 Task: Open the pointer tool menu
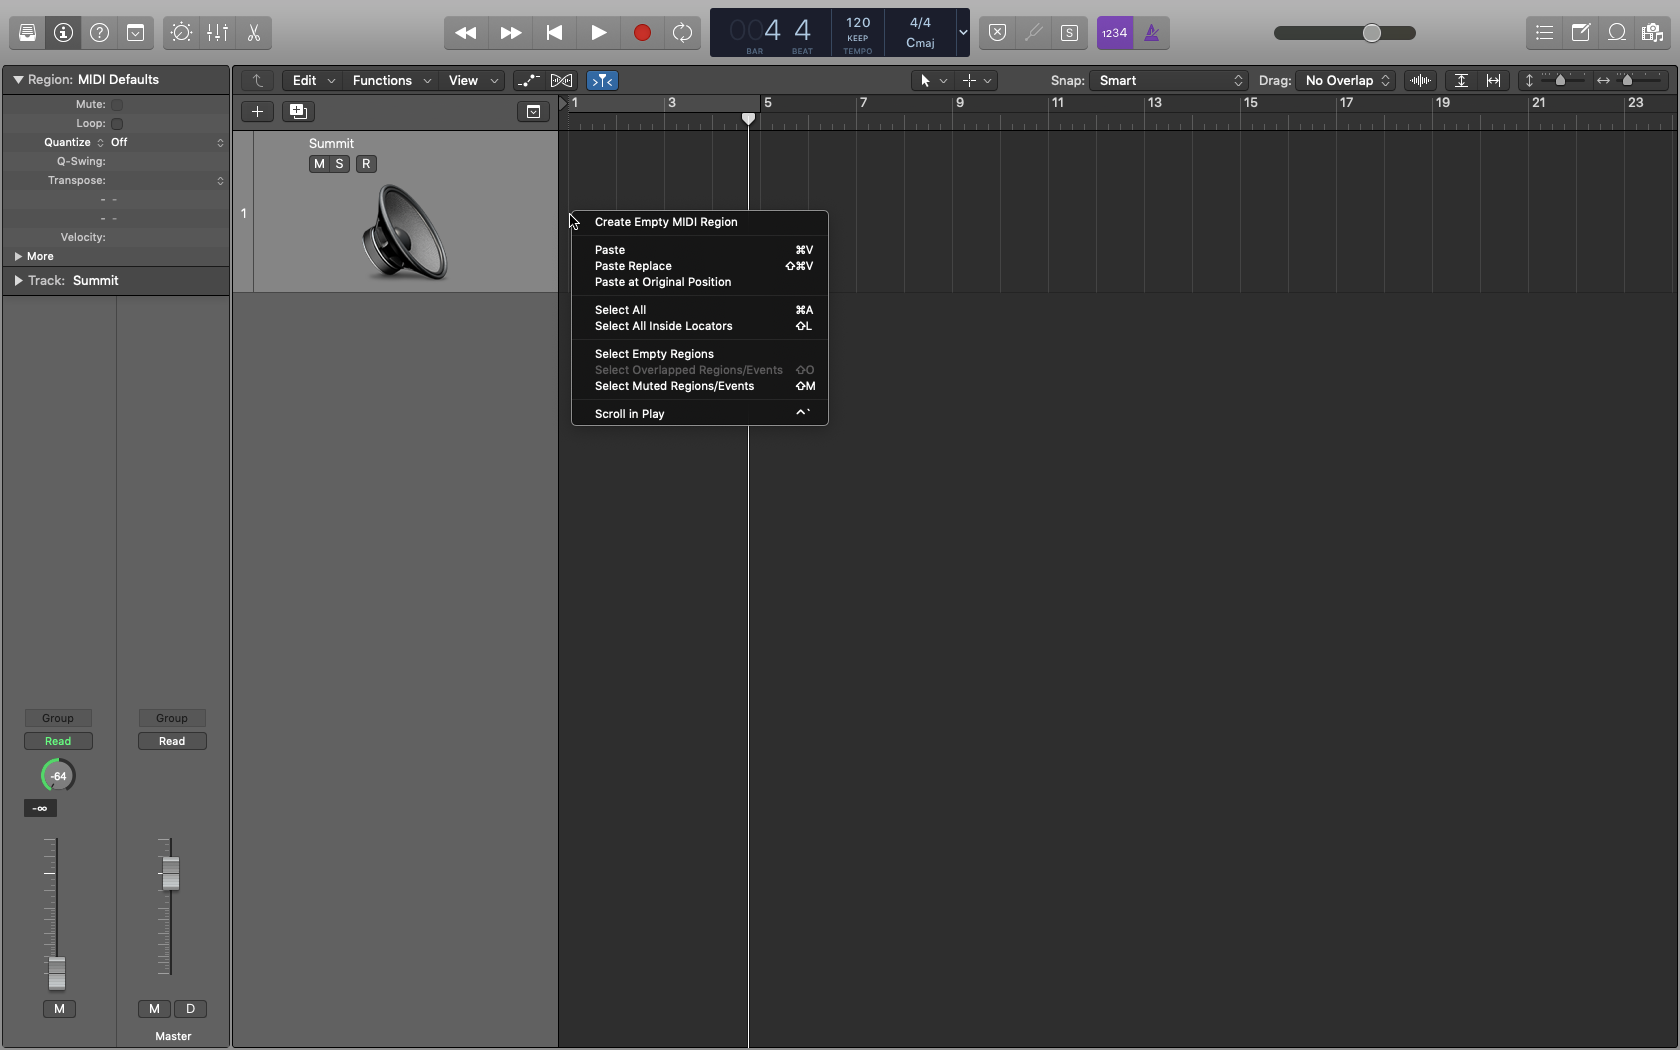click(932, 80)
